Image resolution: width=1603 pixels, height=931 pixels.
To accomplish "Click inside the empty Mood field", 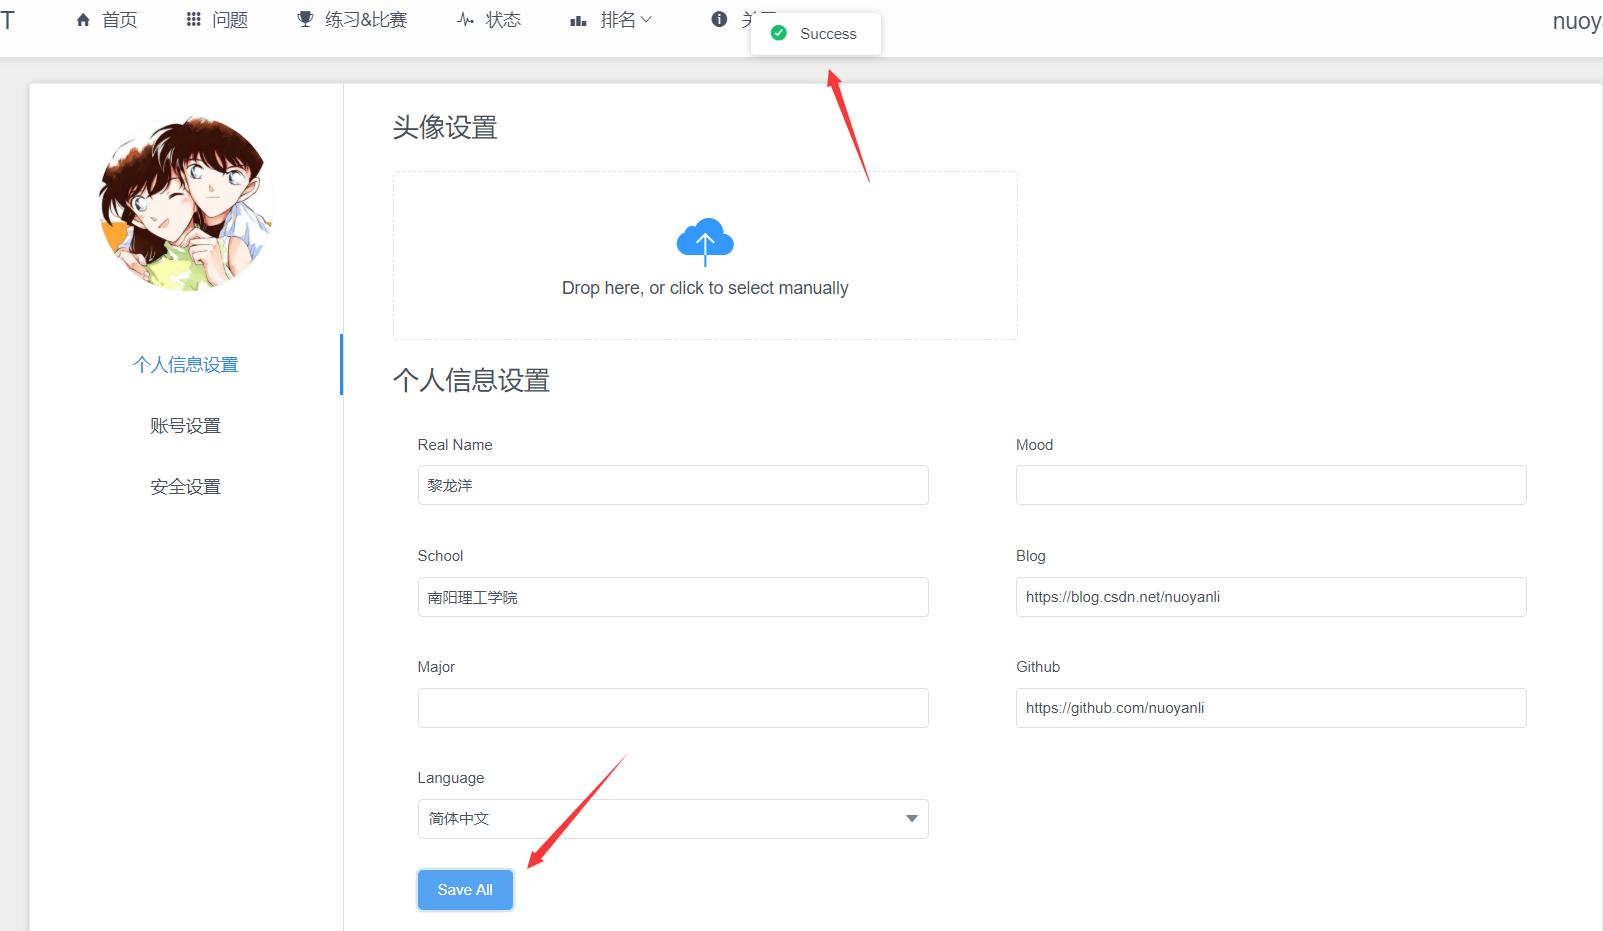I will point(1270,485).
